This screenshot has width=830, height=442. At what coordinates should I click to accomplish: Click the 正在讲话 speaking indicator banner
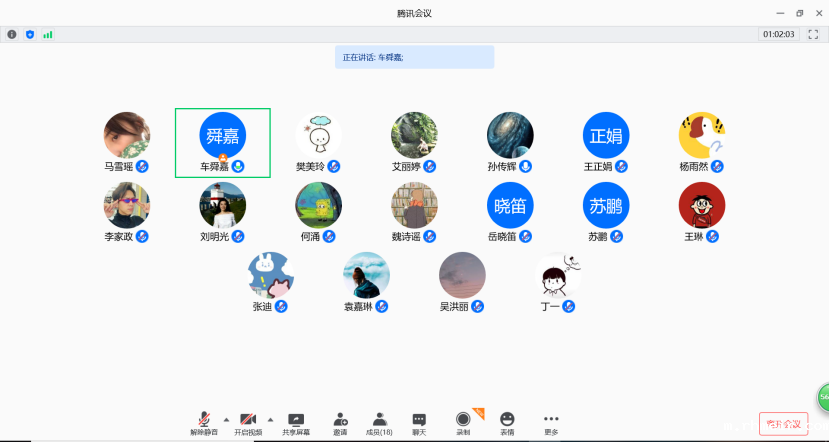414,57
